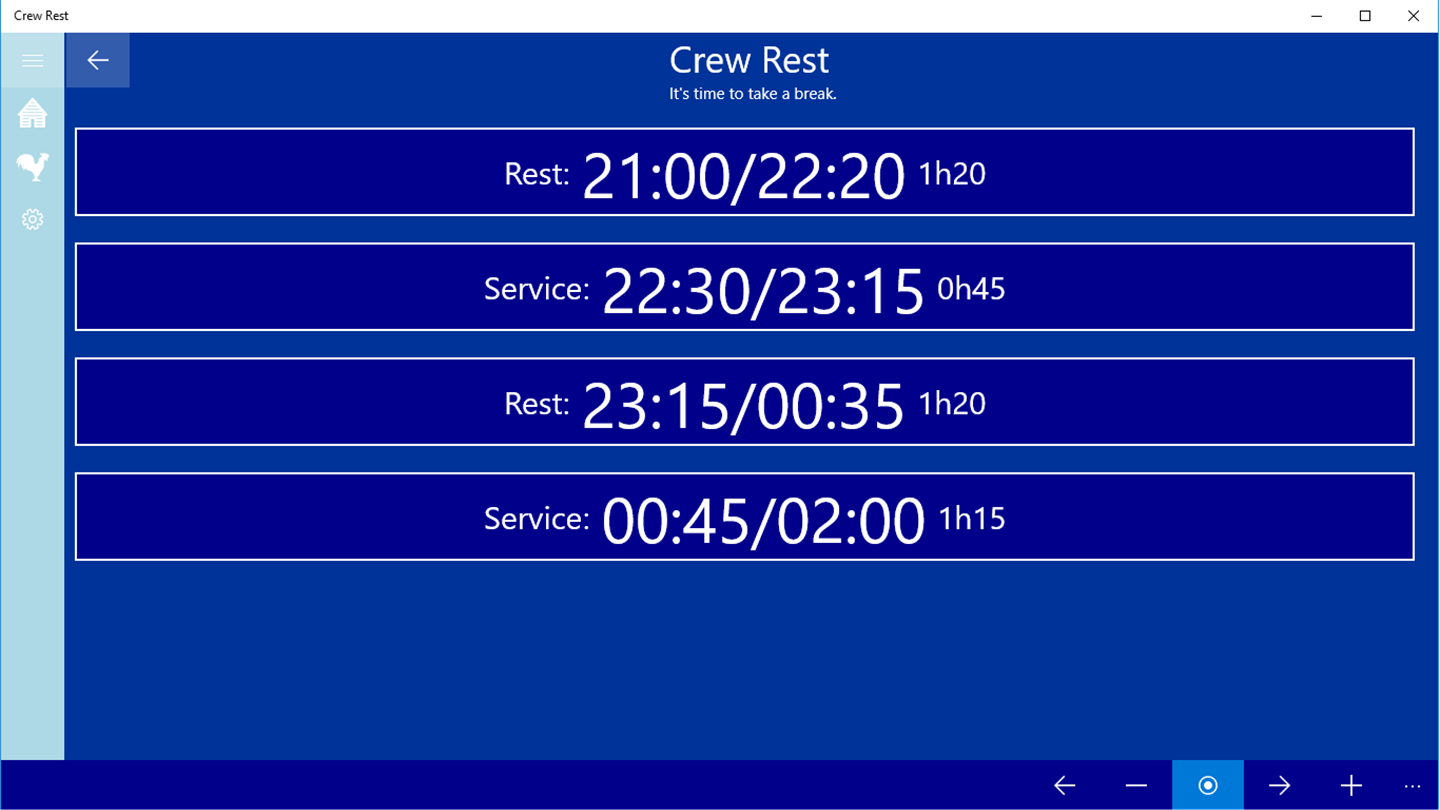Select the Service 00:45/02:00 row
The image size is (1440, 810).
click(x=744, y=517)
